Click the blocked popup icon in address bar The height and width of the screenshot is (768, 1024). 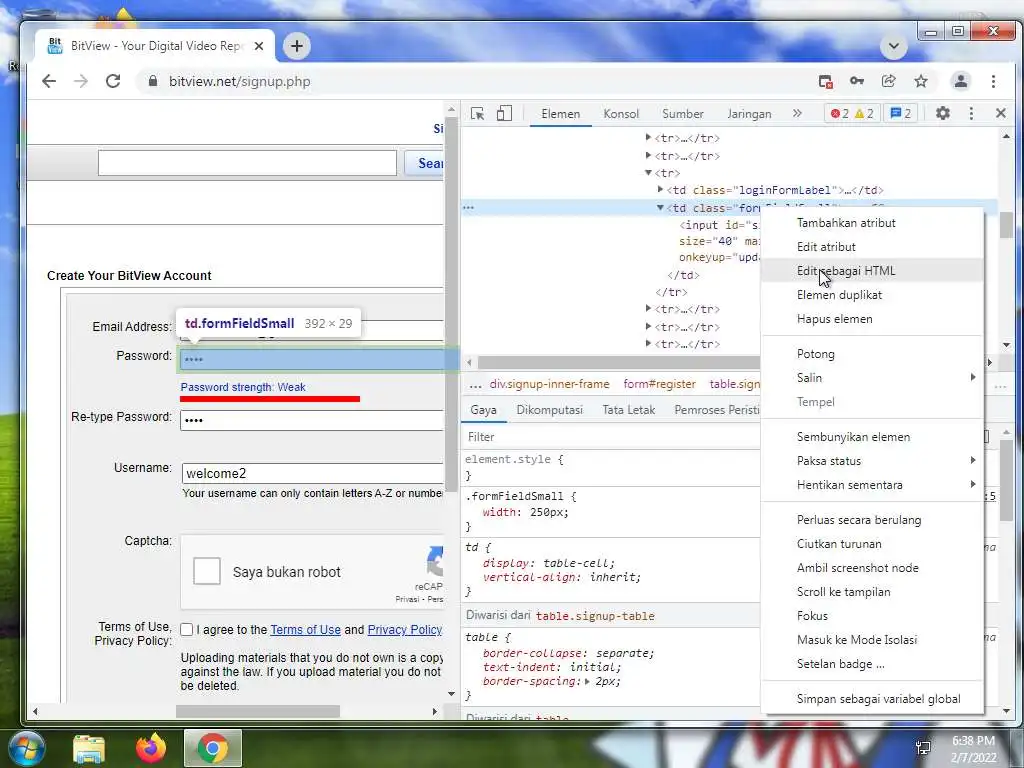pyautogui.click(x=825, y=82)
